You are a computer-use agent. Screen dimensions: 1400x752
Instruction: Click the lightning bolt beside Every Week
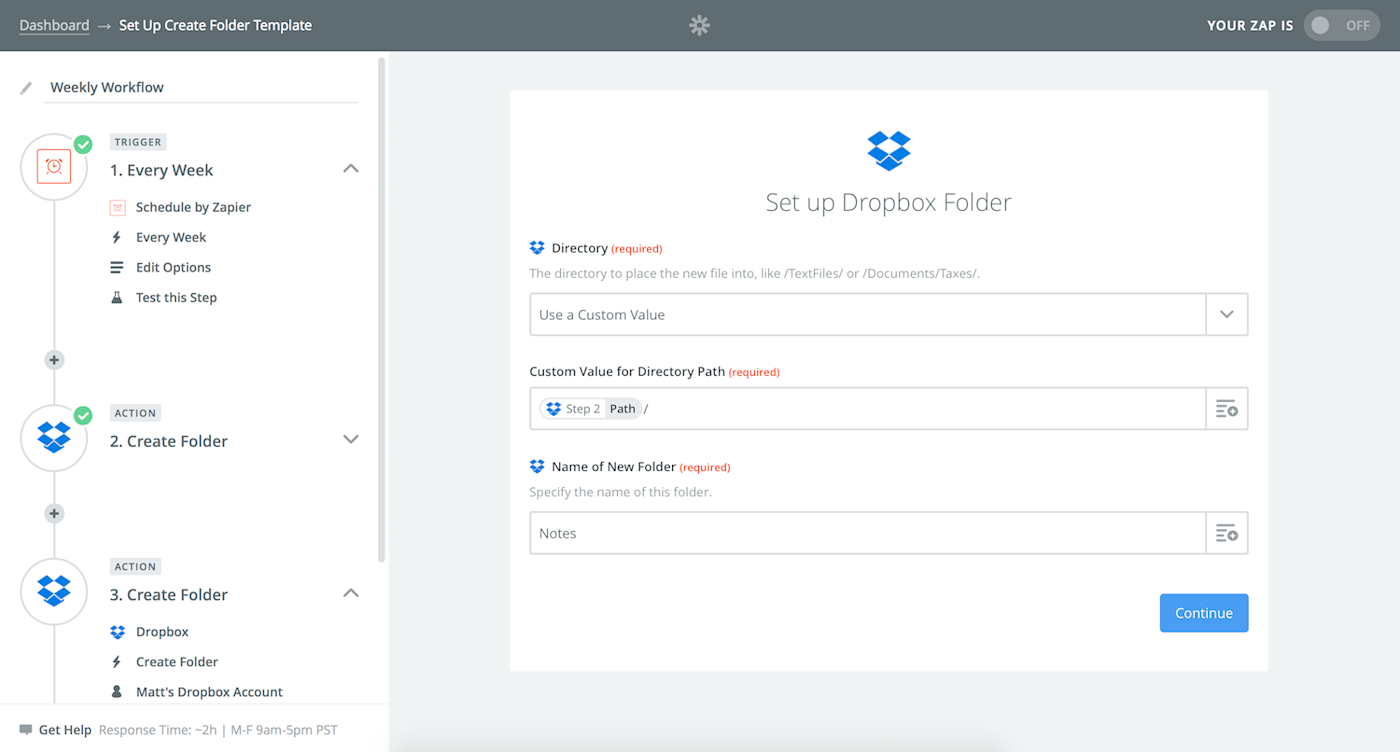pos(118,237)
